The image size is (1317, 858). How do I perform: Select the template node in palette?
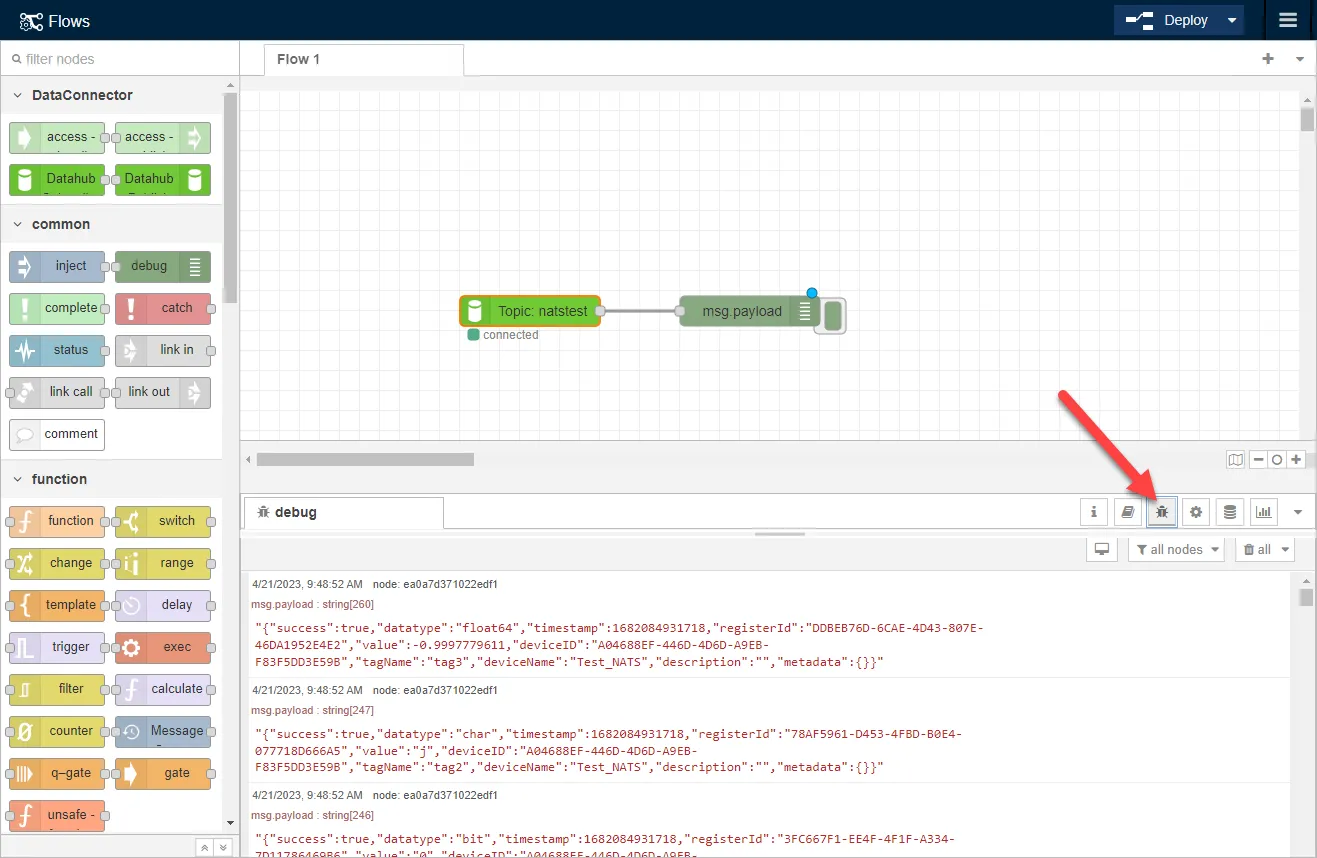[x=57, y=605]
